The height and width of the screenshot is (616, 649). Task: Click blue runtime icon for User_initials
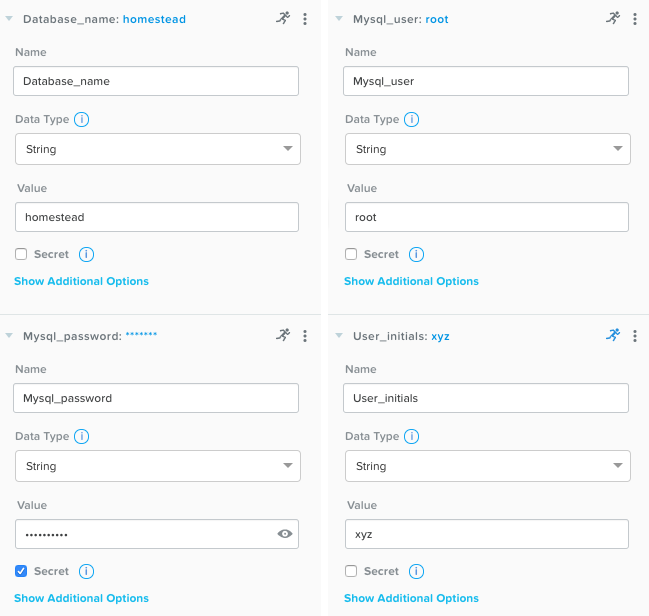pyautogui.click(x=613, y=335)
